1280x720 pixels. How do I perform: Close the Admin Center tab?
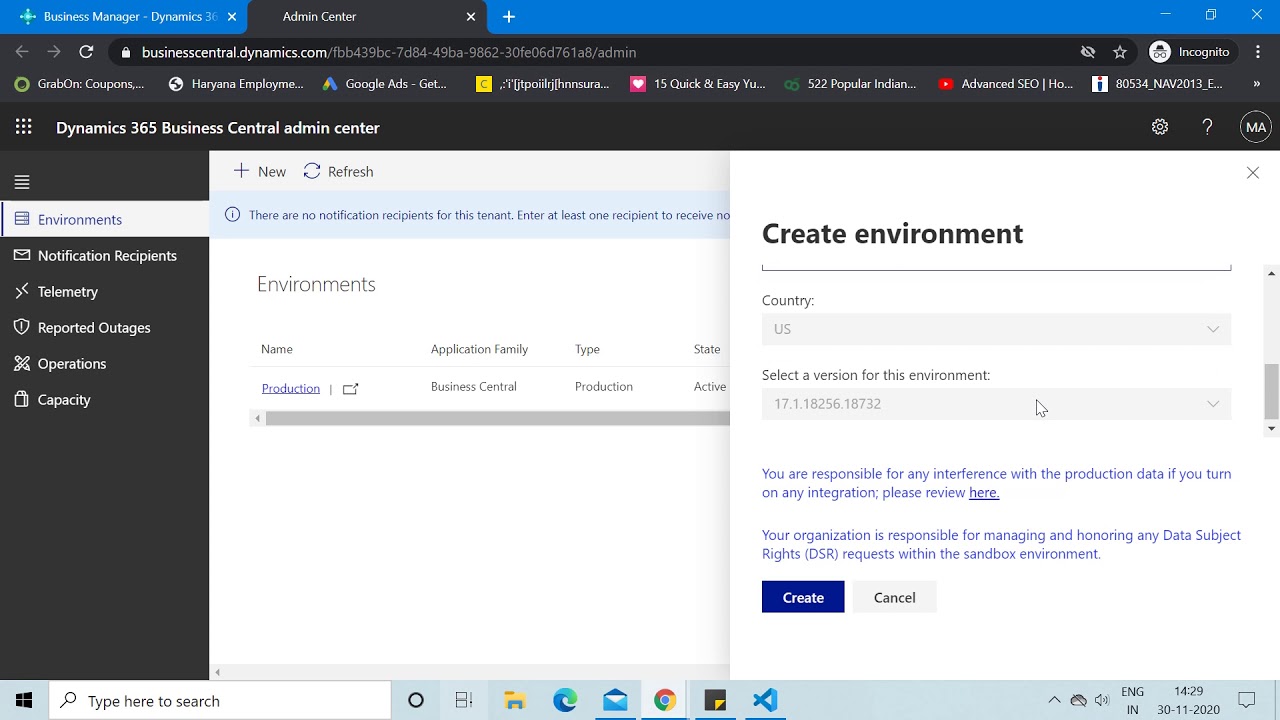[471, 17]
